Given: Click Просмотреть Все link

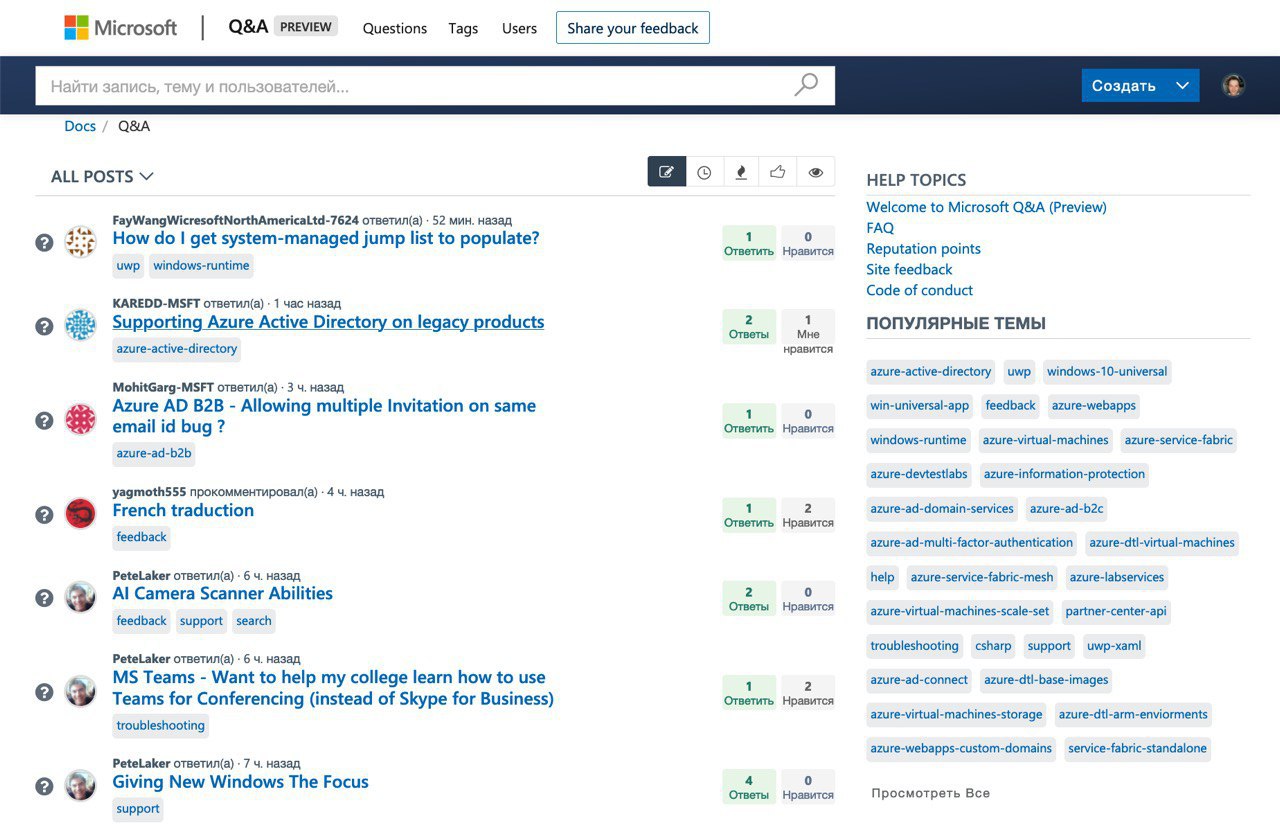Looking at the screenshot, I should (930, 793).
